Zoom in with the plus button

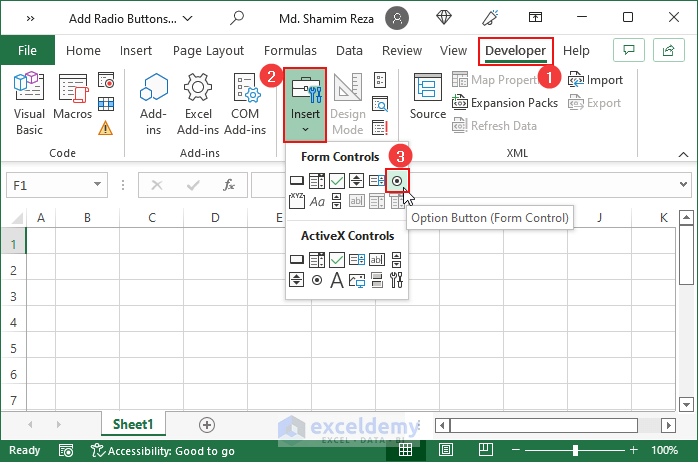(x=633, y=450)
